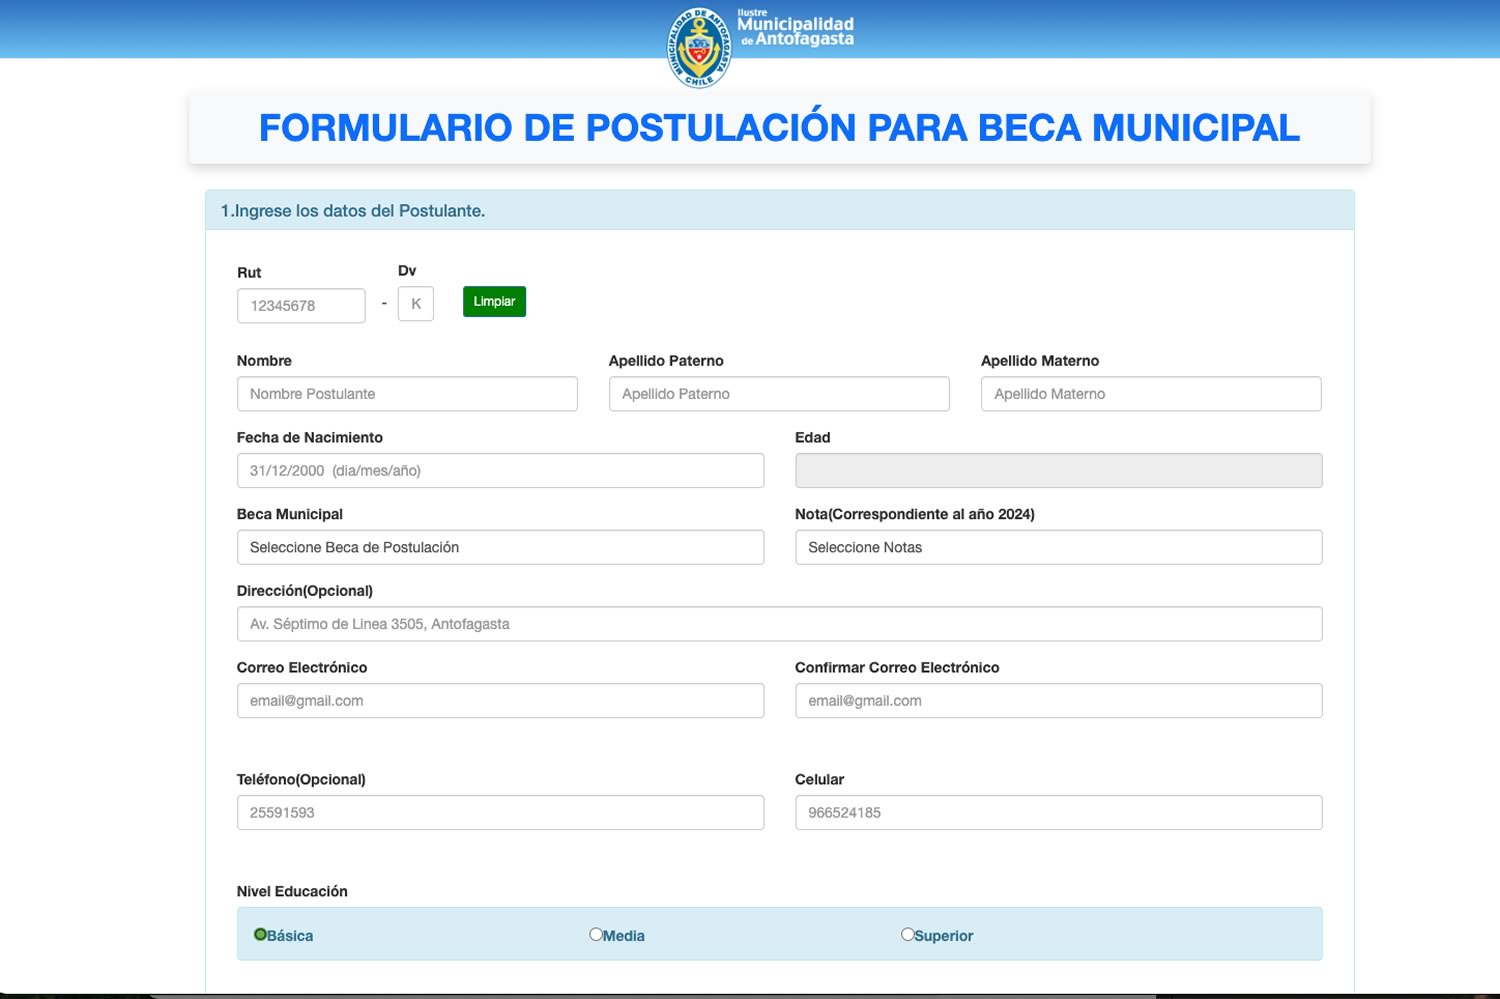Screen dimensions: 1500x999
Task: Open the Beca Municipal selection dropdown
Action: tap(500, 547)
